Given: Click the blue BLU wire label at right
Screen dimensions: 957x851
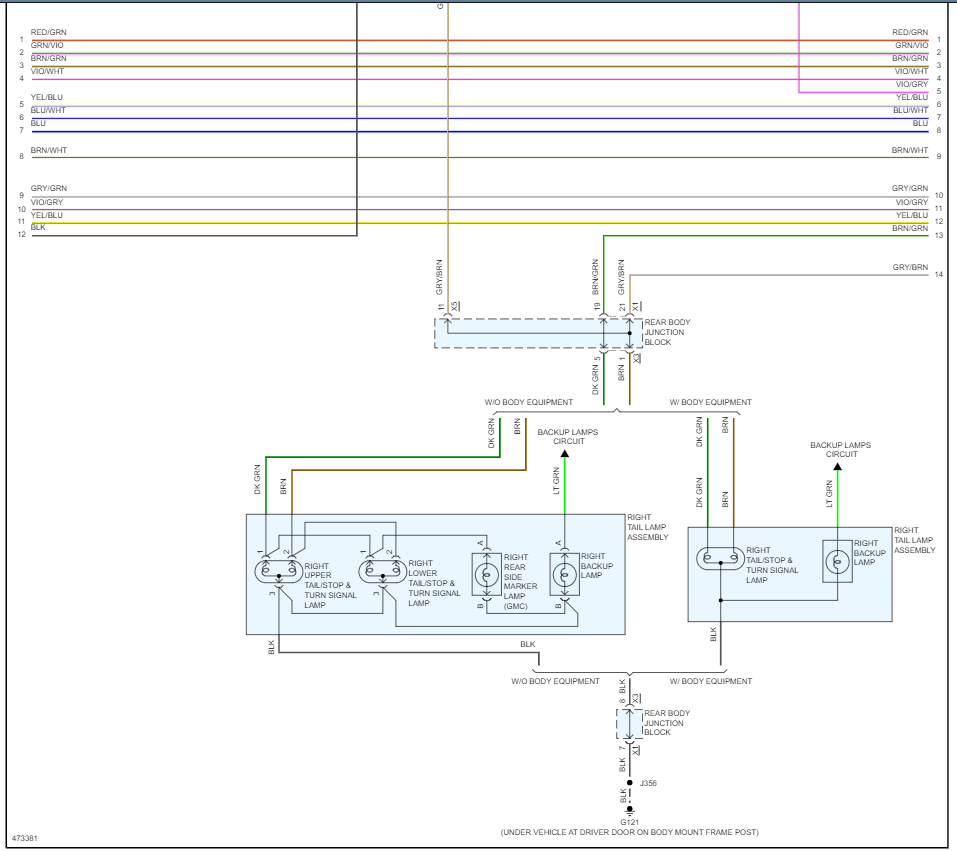Looking at the screenshot, I should (920, 123).
